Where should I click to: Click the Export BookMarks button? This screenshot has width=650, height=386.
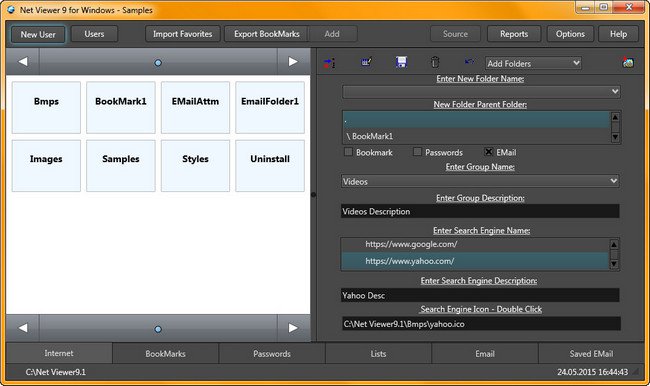coord(267,34)
